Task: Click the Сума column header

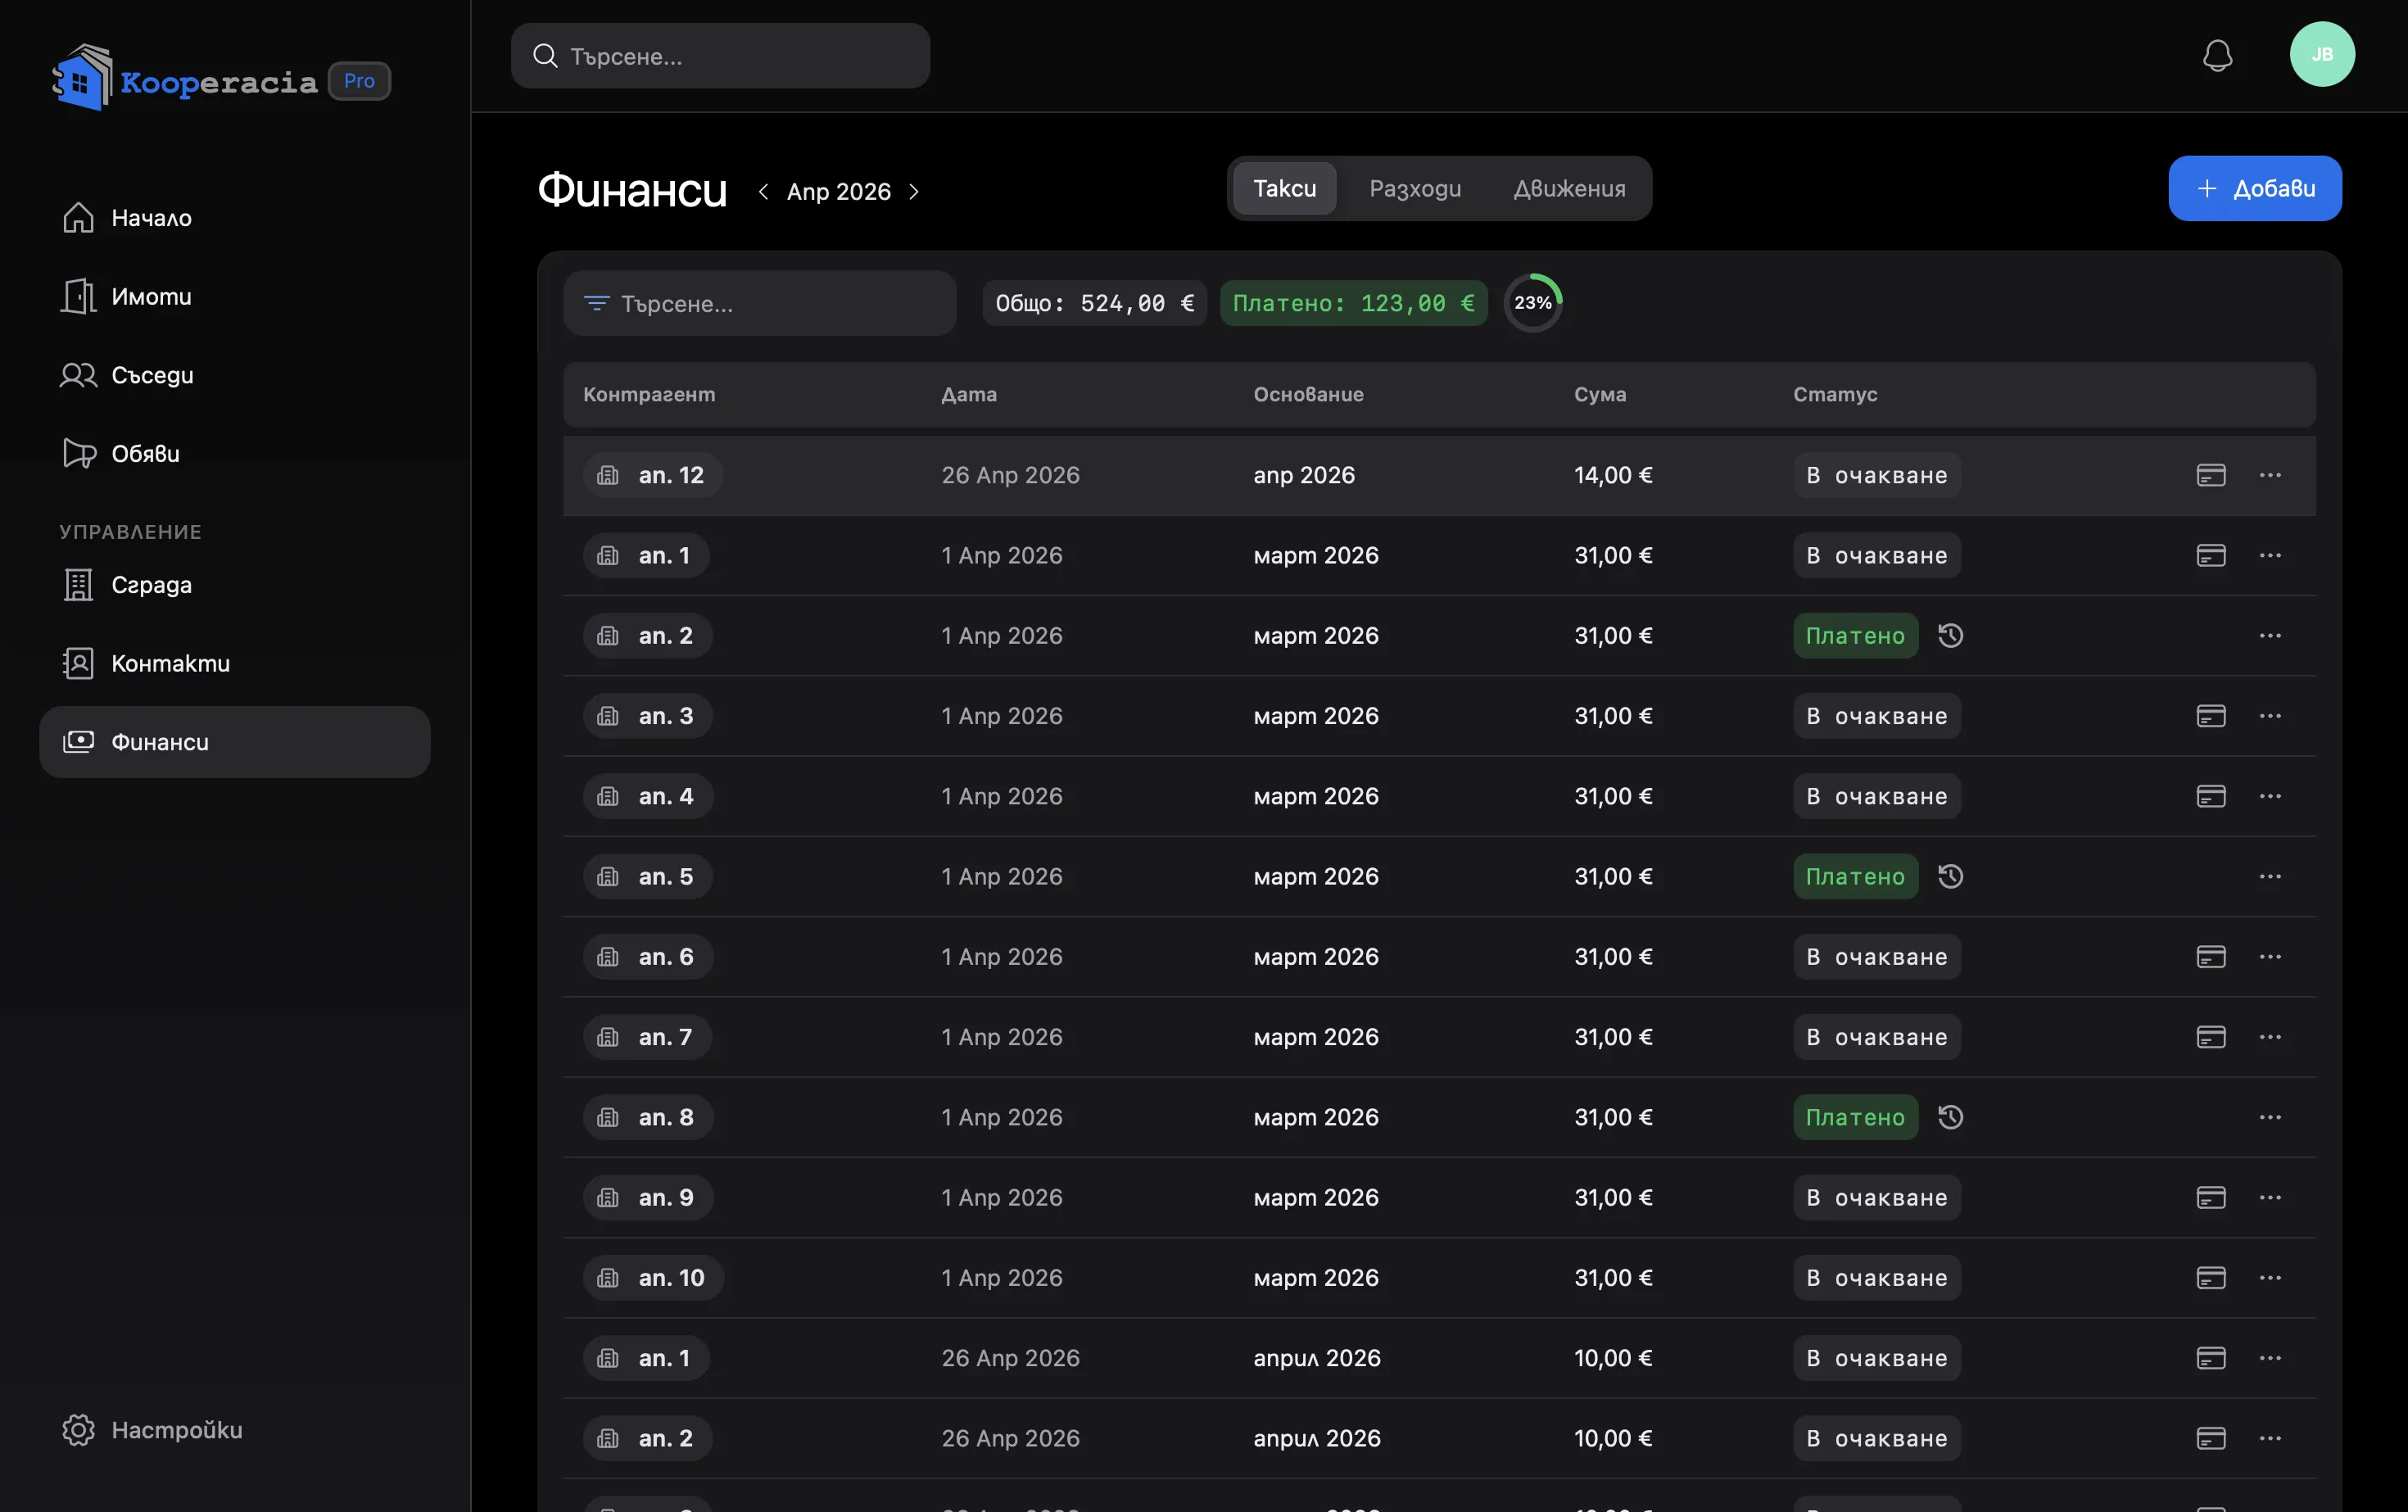Action: pos(1599,394)
